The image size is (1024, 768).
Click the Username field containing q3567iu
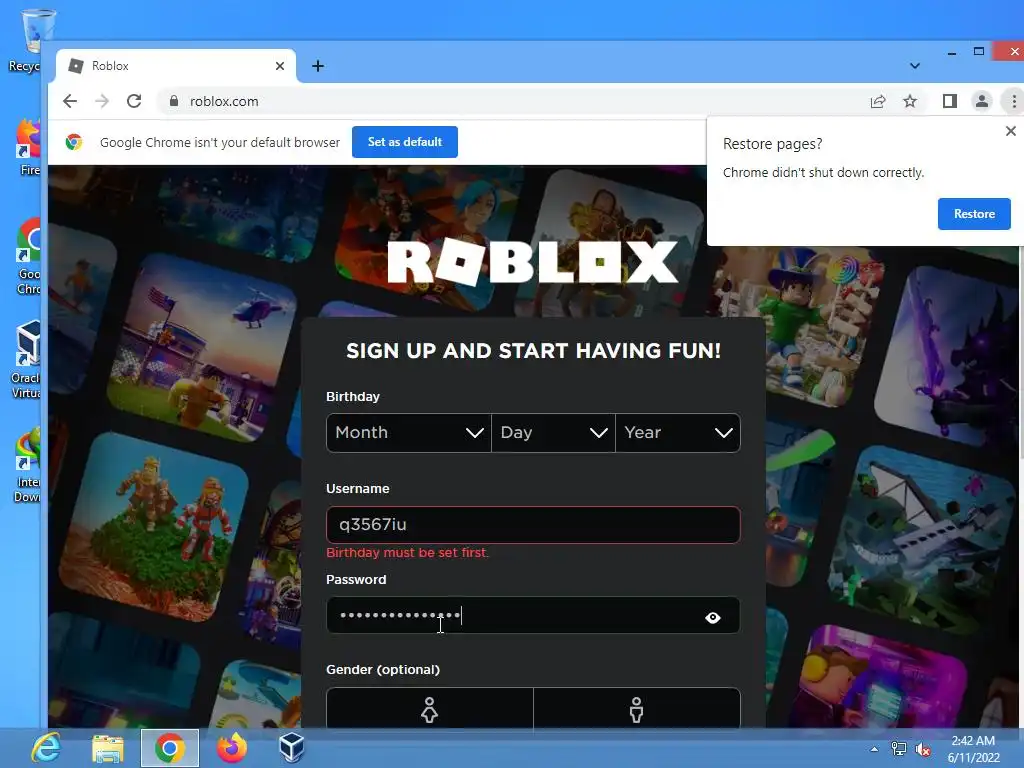point(533,524)
